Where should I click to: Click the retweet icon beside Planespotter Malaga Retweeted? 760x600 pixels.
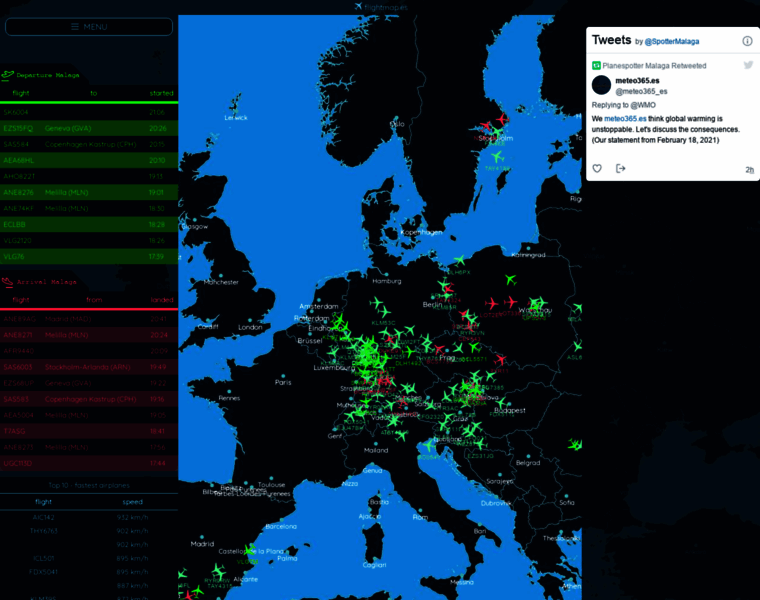[x=596, y=65]
